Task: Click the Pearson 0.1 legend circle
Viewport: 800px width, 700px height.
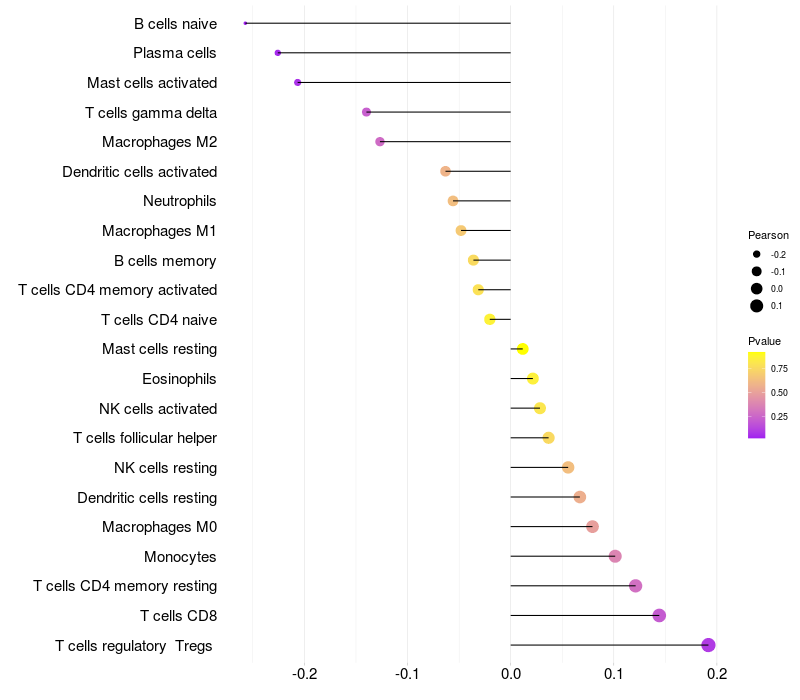Action: coord(757,306)
